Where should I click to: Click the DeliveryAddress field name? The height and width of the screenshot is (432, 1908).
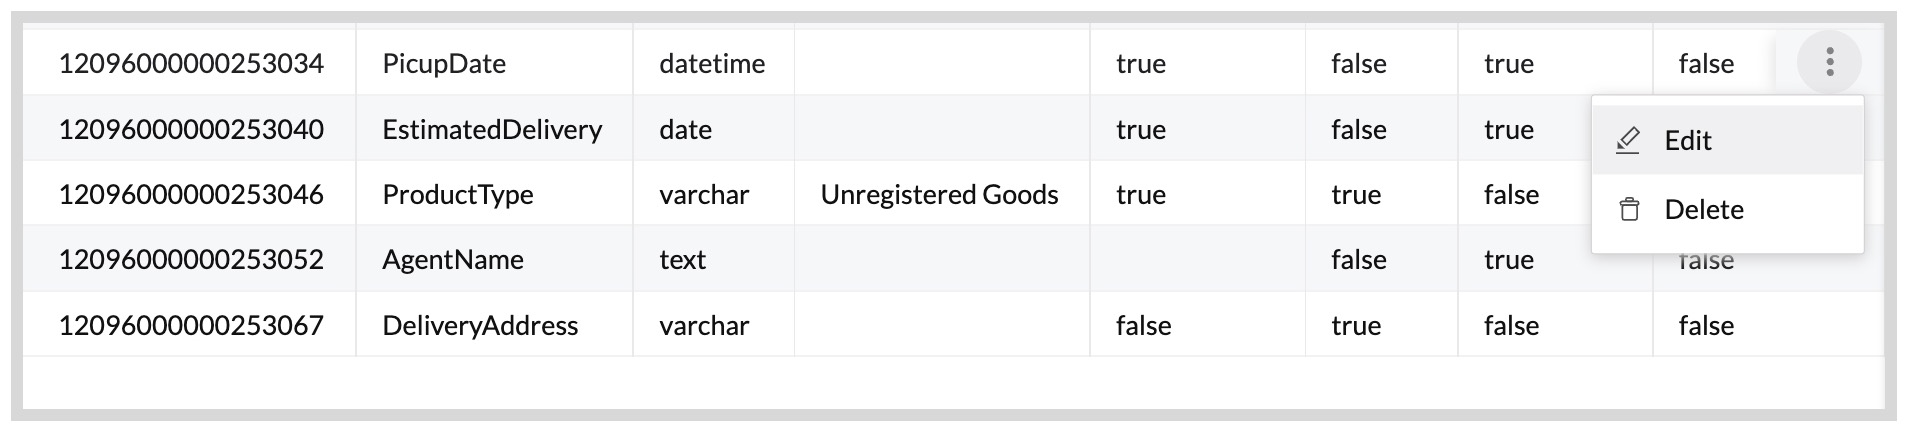480,325
